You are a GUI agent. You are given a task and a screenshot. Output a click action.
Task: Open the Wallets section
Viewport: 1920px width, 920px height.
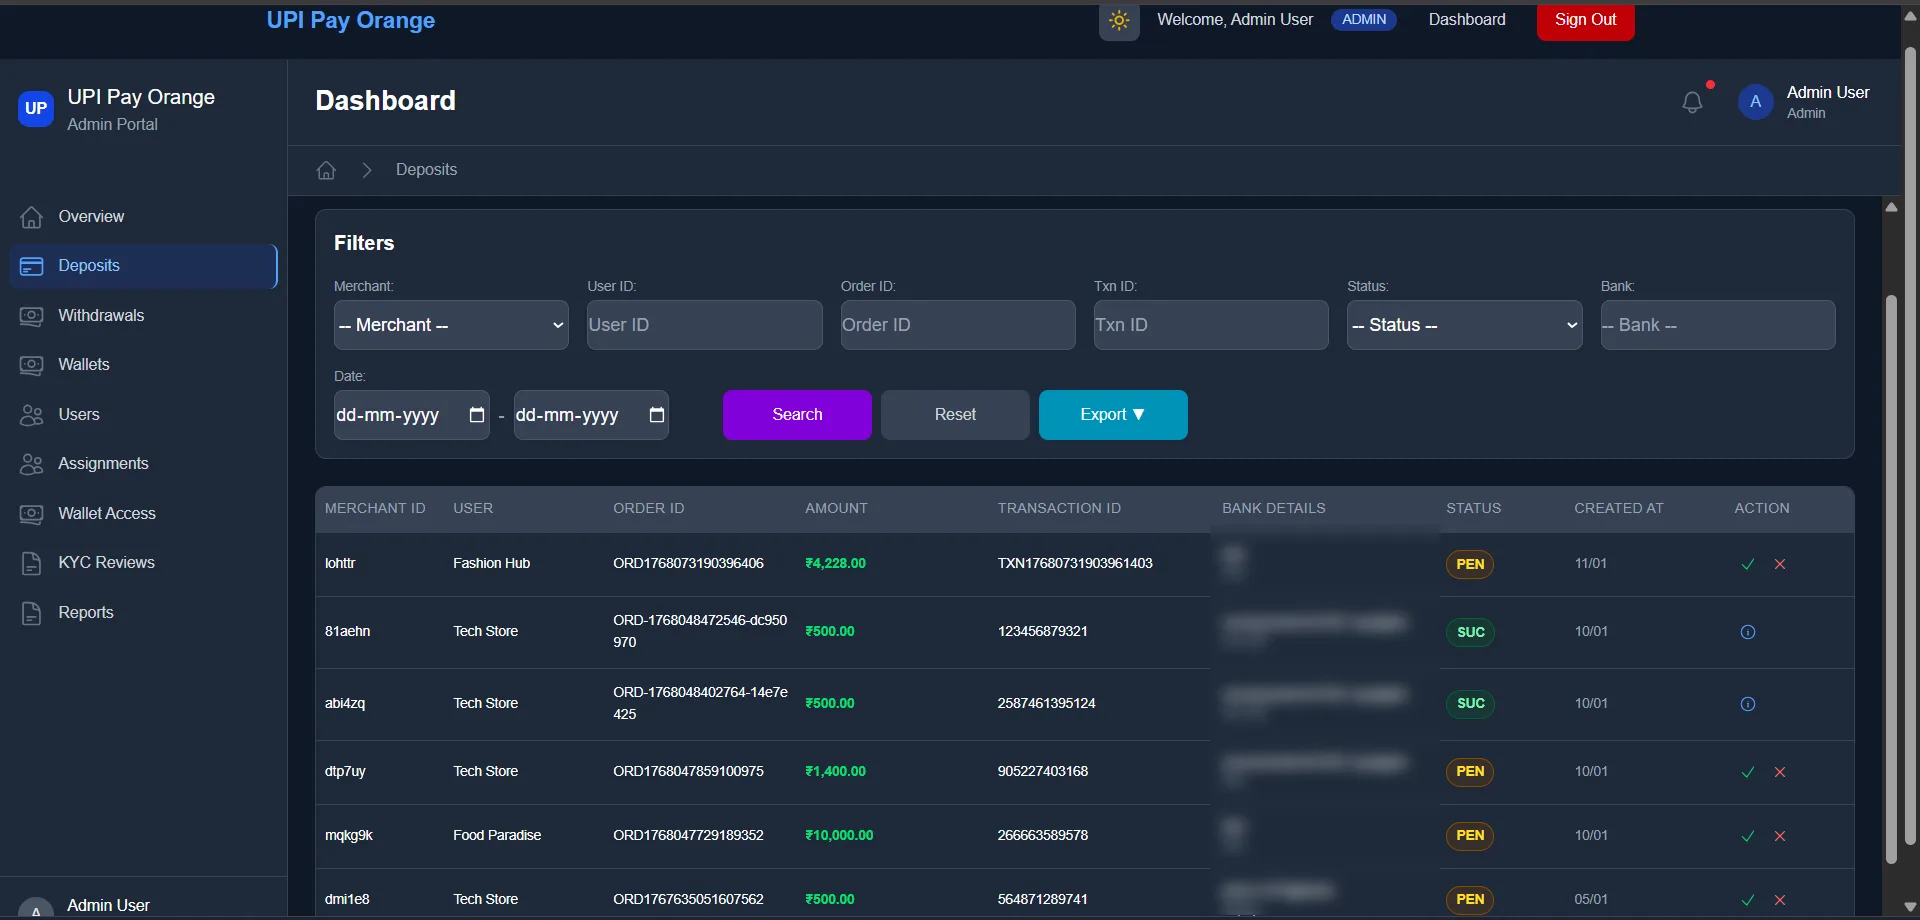tap(143, 365)
